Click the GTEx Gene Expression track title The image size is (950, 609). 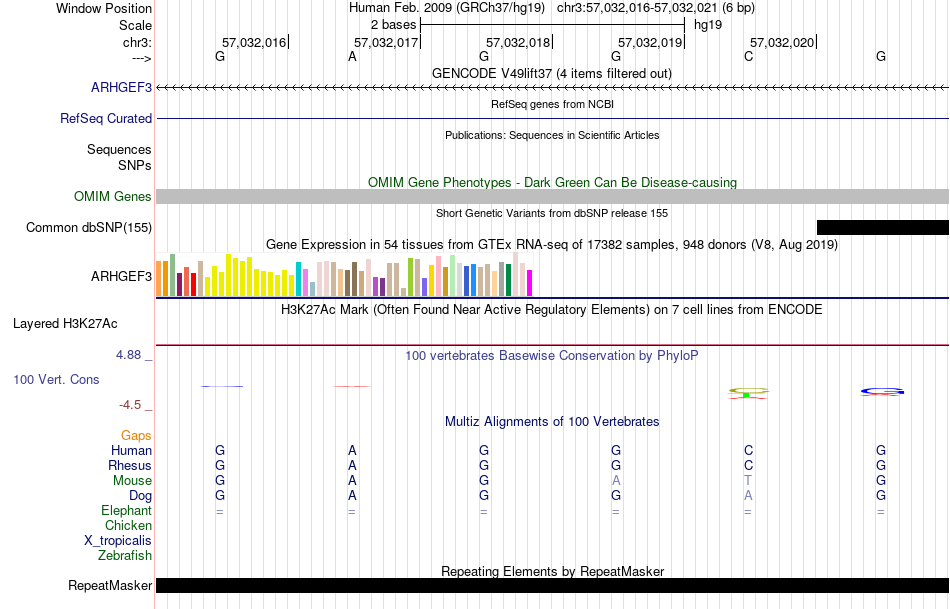click(552, 245)
